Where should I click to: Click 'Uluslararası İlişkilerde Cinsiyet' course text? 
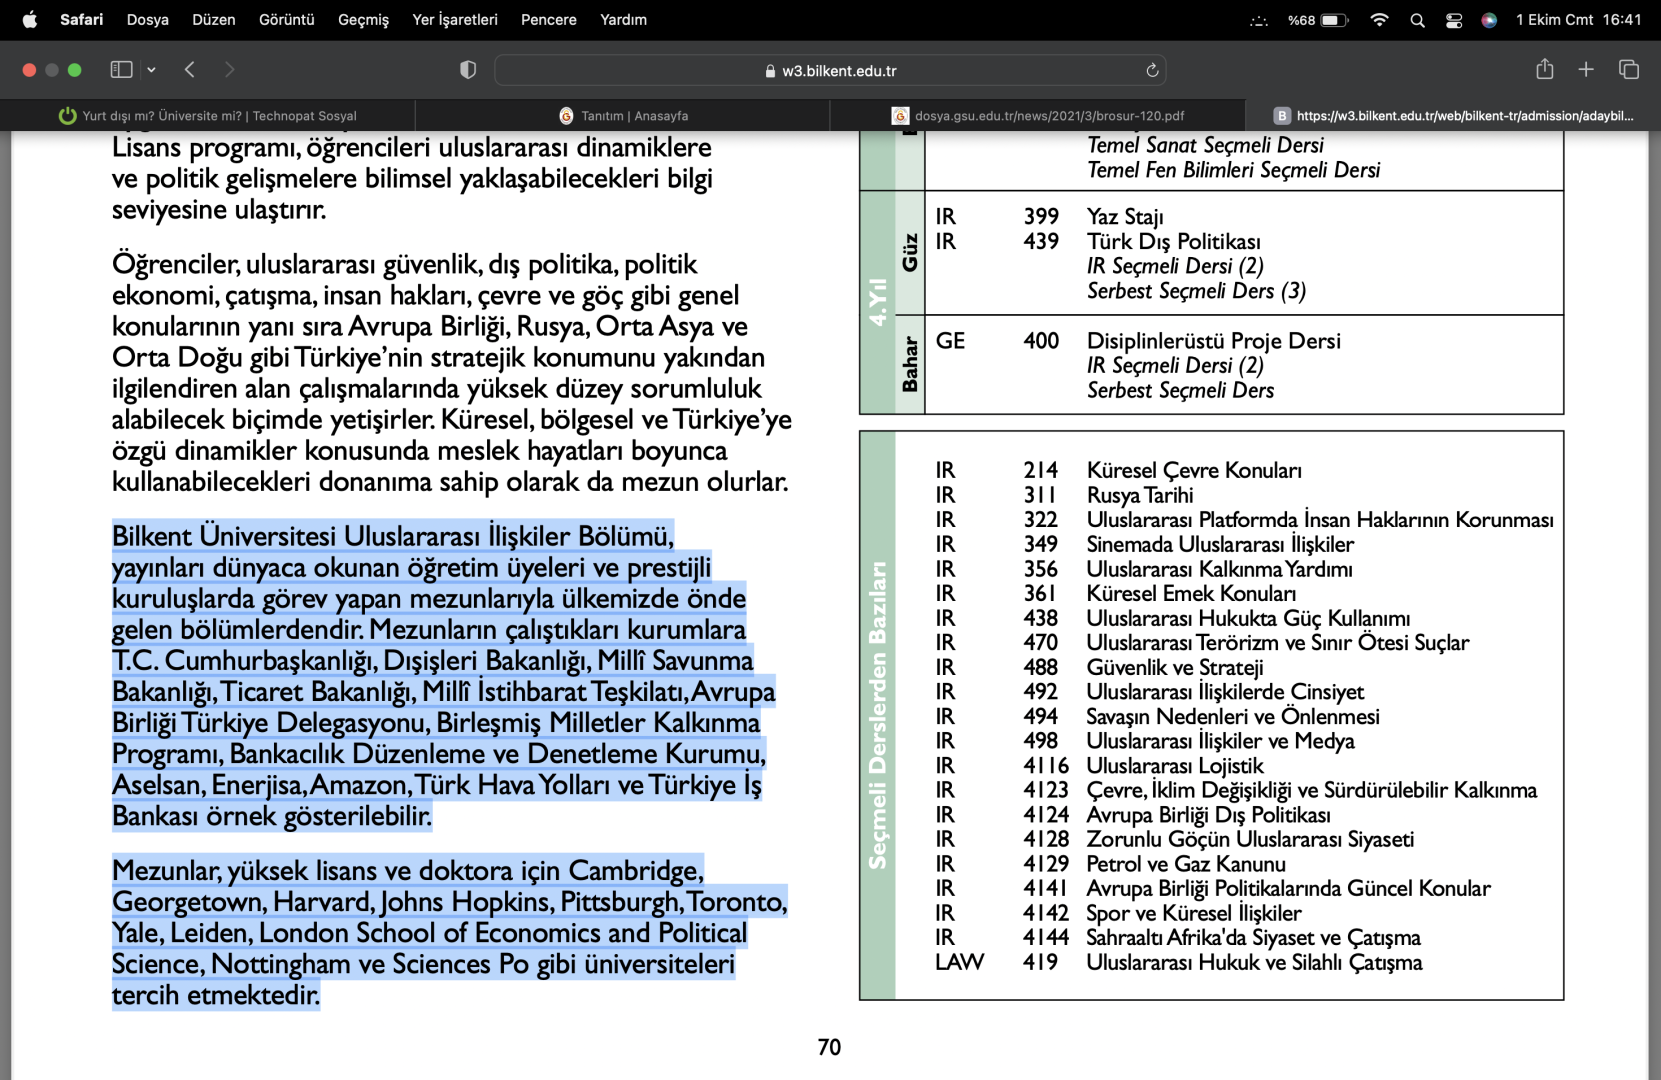click(1226, 692)
